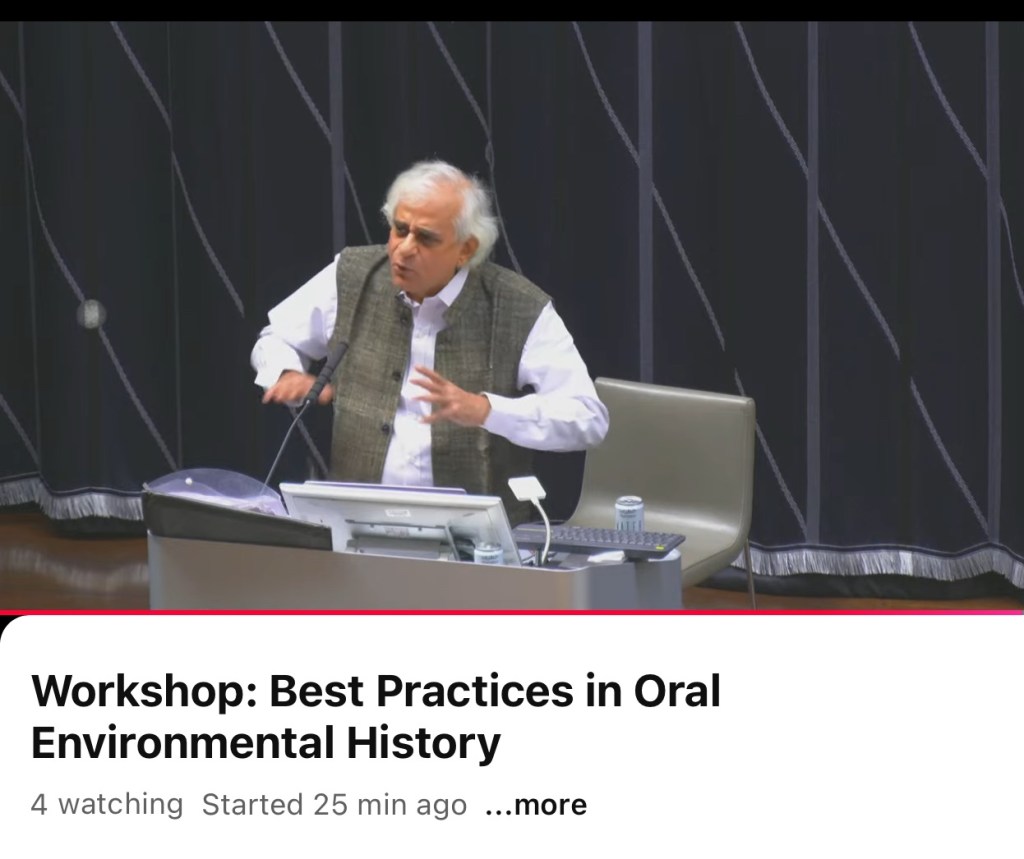Click the red live progress bar below the video
This screenshot has height=859, width=1024.
(x=400, y=611)
